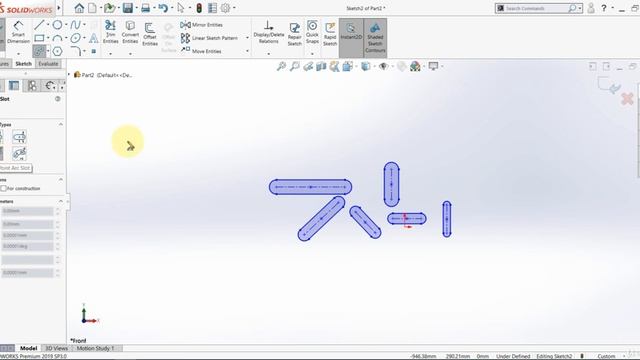The image size is (640, 360).
Task: Activate the Select cursor tool
Action: point(181,8)
